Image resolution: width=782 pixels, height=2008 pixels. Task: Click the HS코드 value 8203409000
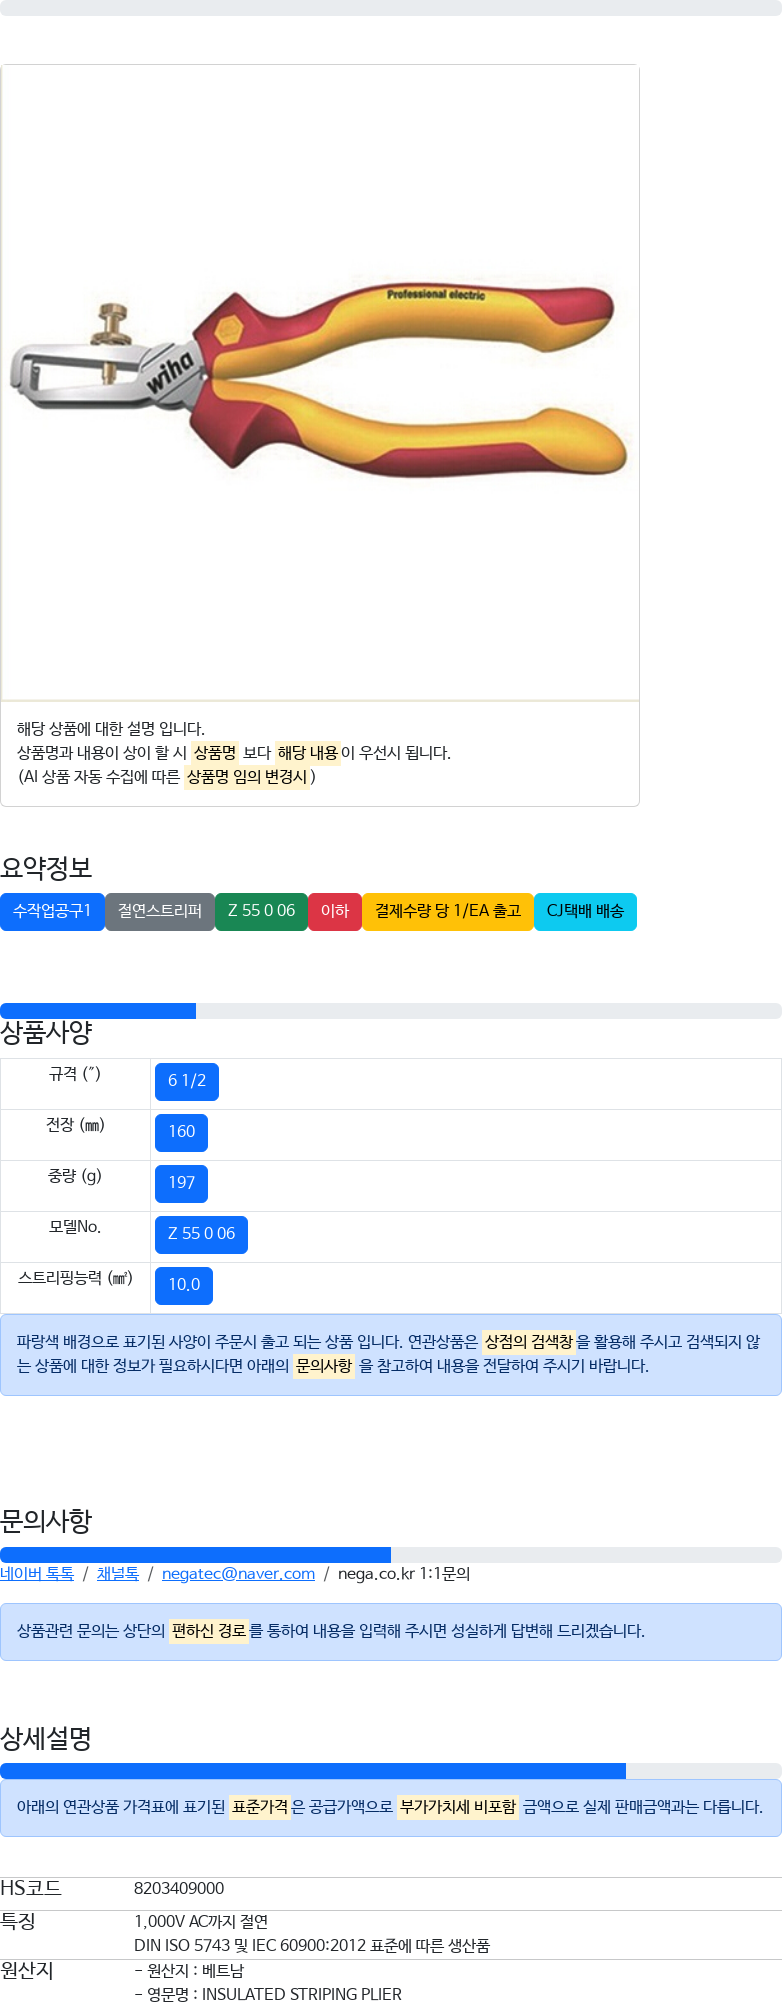tap(179, 1888)
